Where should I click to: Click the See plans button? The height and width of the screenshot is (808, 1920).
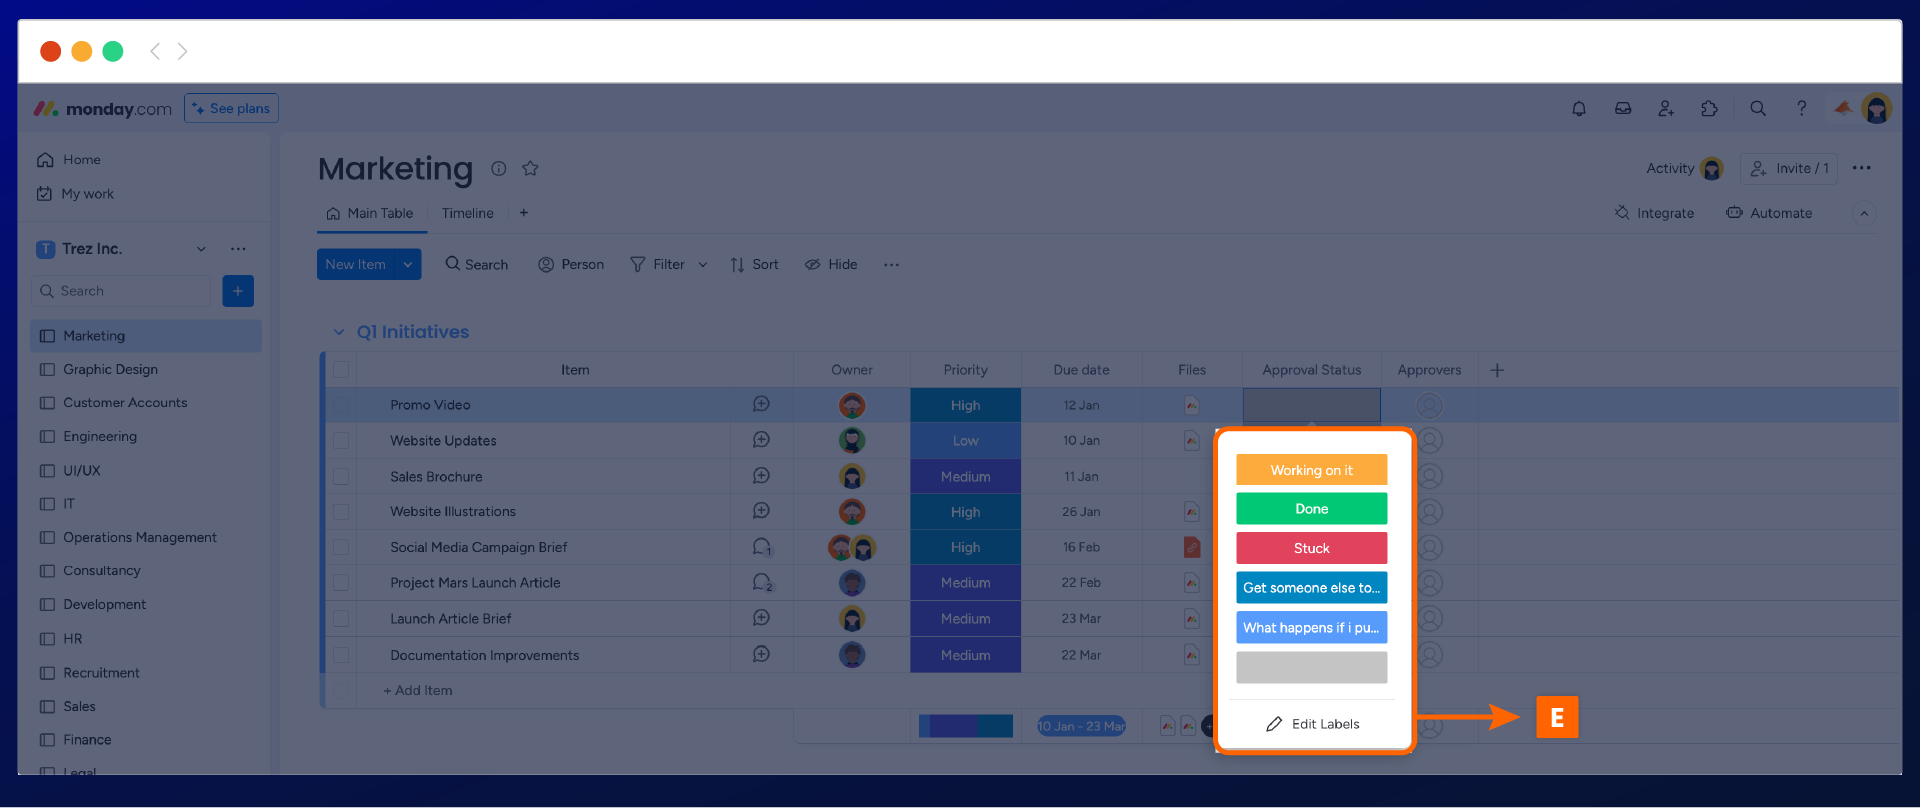(x=231, y=109)
